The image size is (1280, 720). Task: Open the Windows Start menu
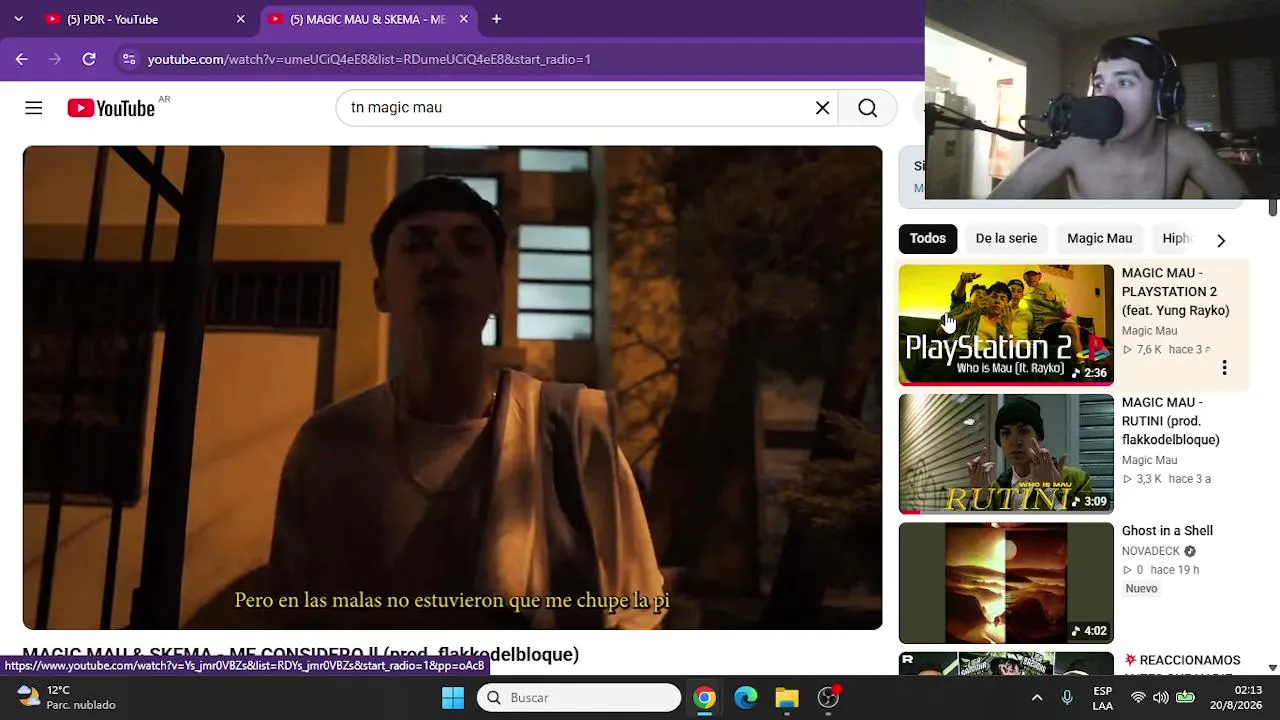[x=453, y=697]
